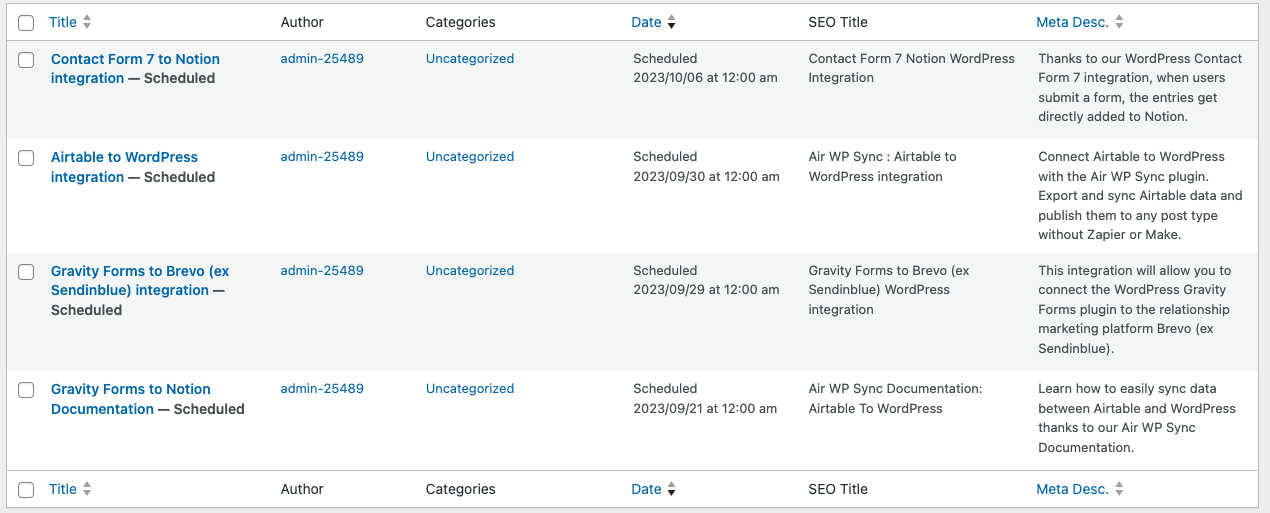The width and height of the screenshot is (1270, 513).
Task: Click sort arrows beside bottom Title footer
Action: coord(87,489)
